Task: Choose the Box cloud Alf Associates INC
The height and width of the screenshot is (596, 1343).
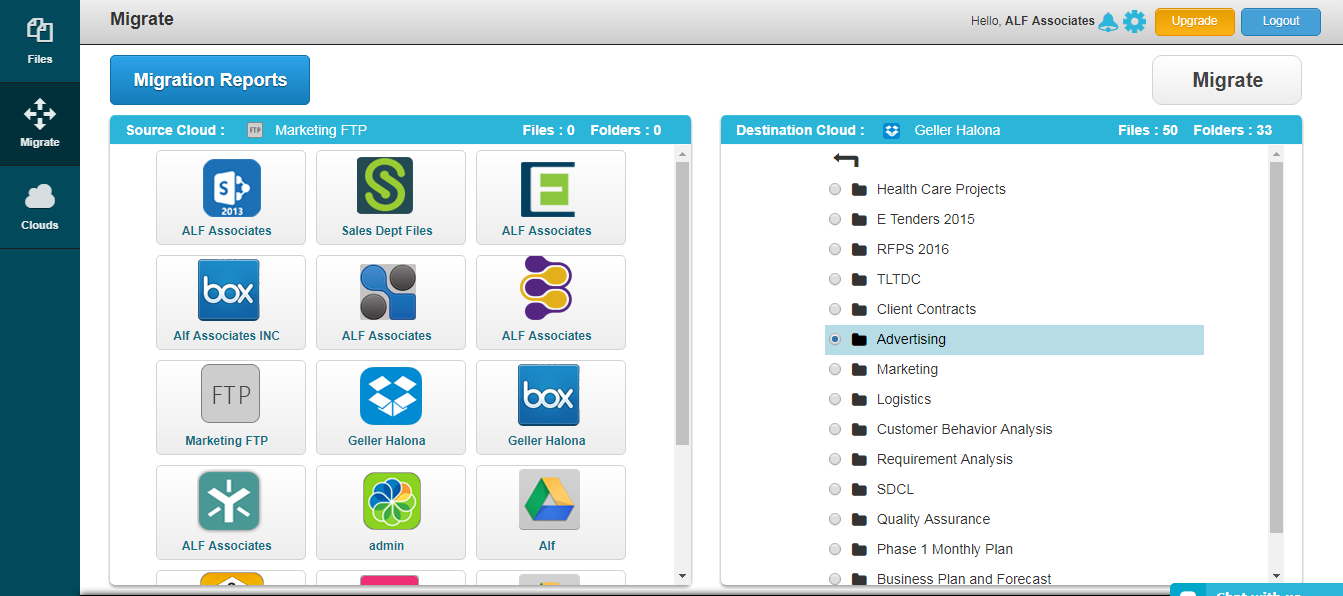Action: (x=231, y=302)
